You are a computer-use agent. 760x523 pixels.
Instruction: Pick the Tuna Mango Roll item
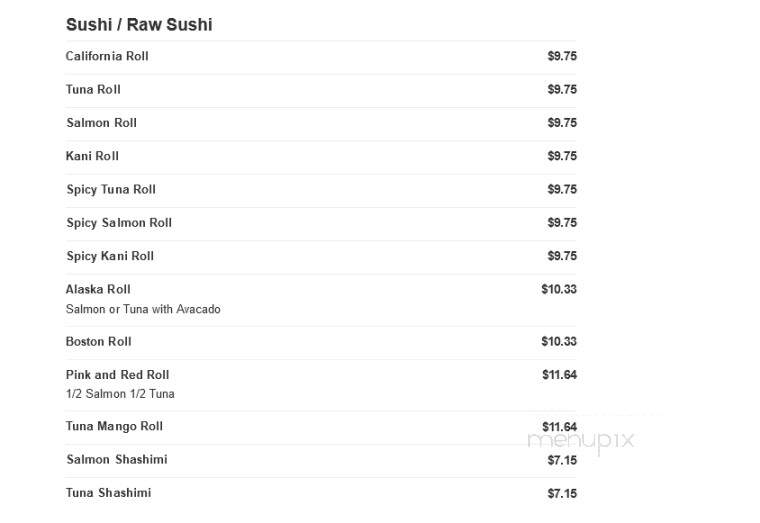[114, 427]
